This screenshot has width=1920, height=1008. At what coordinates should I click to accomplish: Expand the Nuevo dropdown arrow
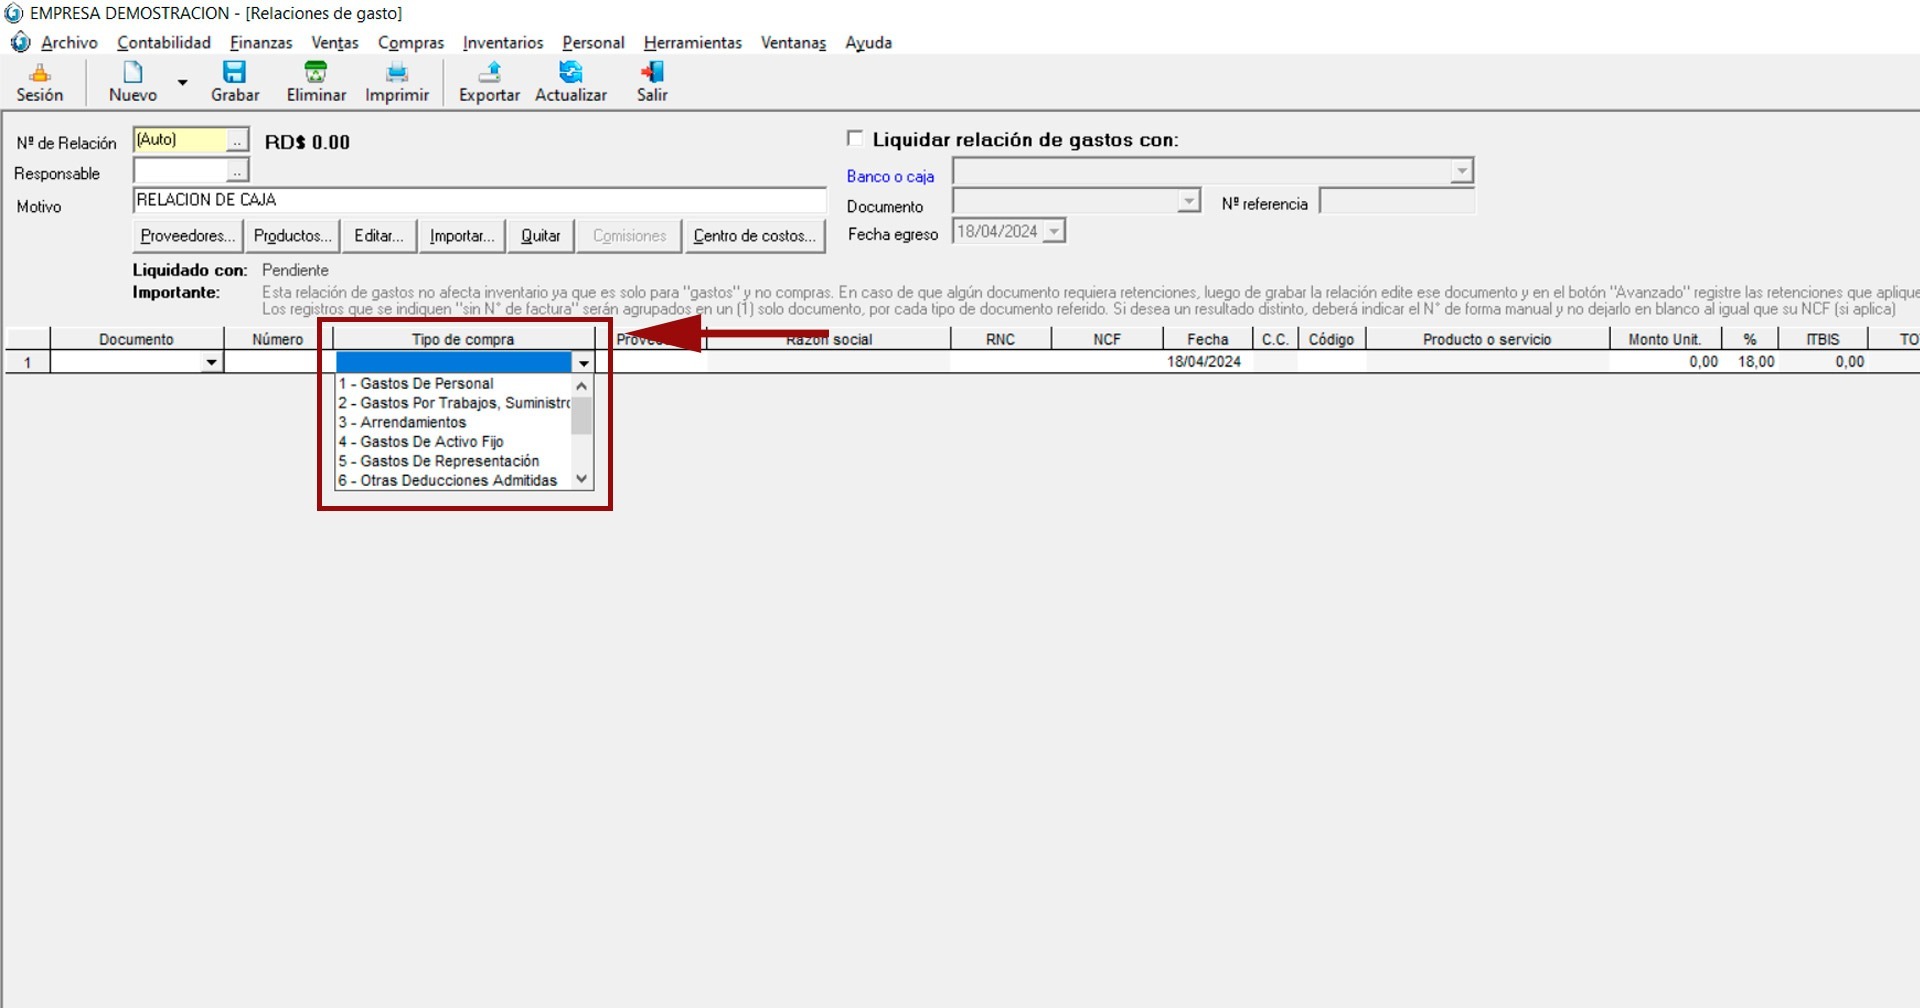(182, 82)
